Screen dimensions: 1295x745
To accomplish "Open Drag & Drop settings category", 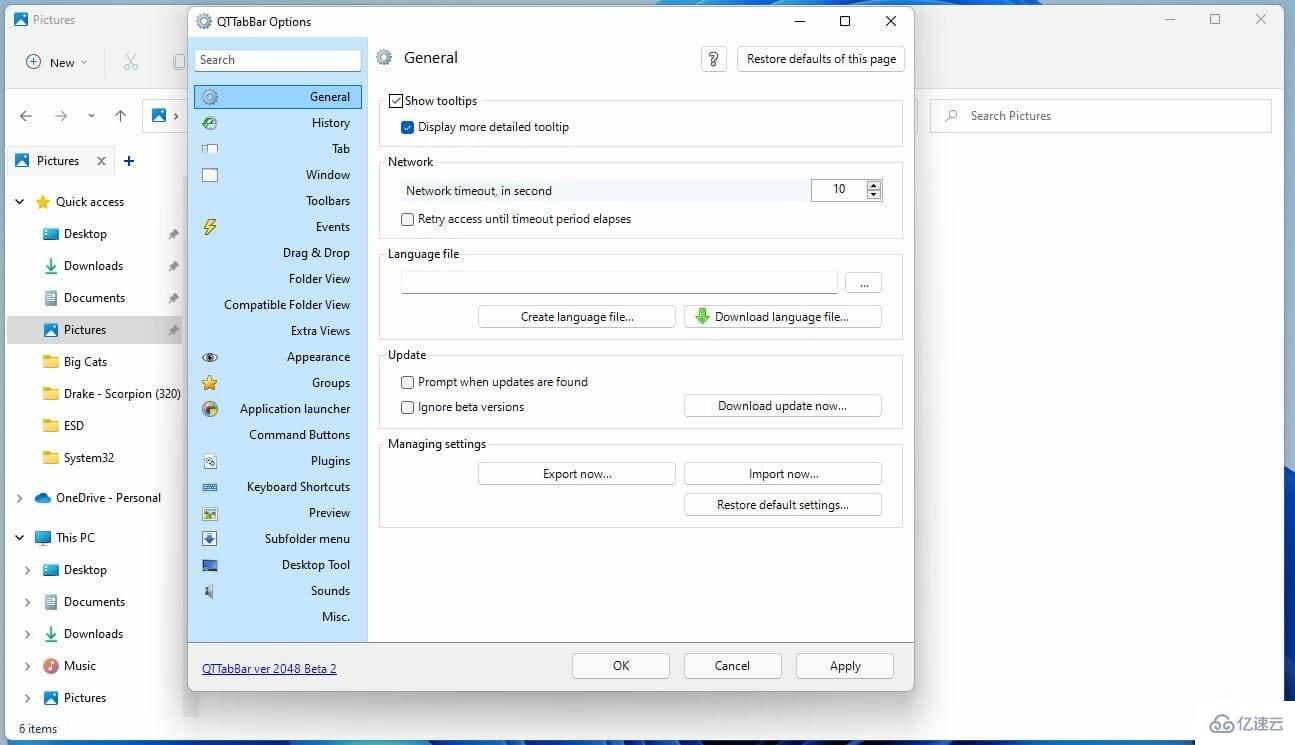I will [278, 253].
